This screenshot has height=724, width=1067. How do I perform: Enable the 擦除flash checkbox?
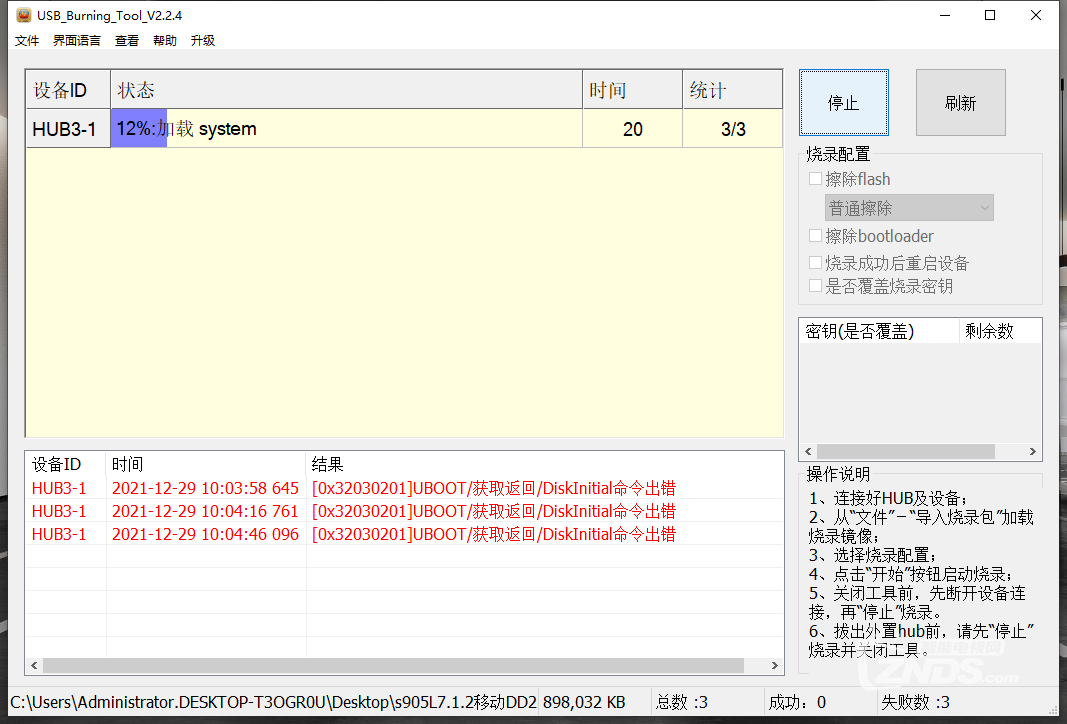pos(815,178)
